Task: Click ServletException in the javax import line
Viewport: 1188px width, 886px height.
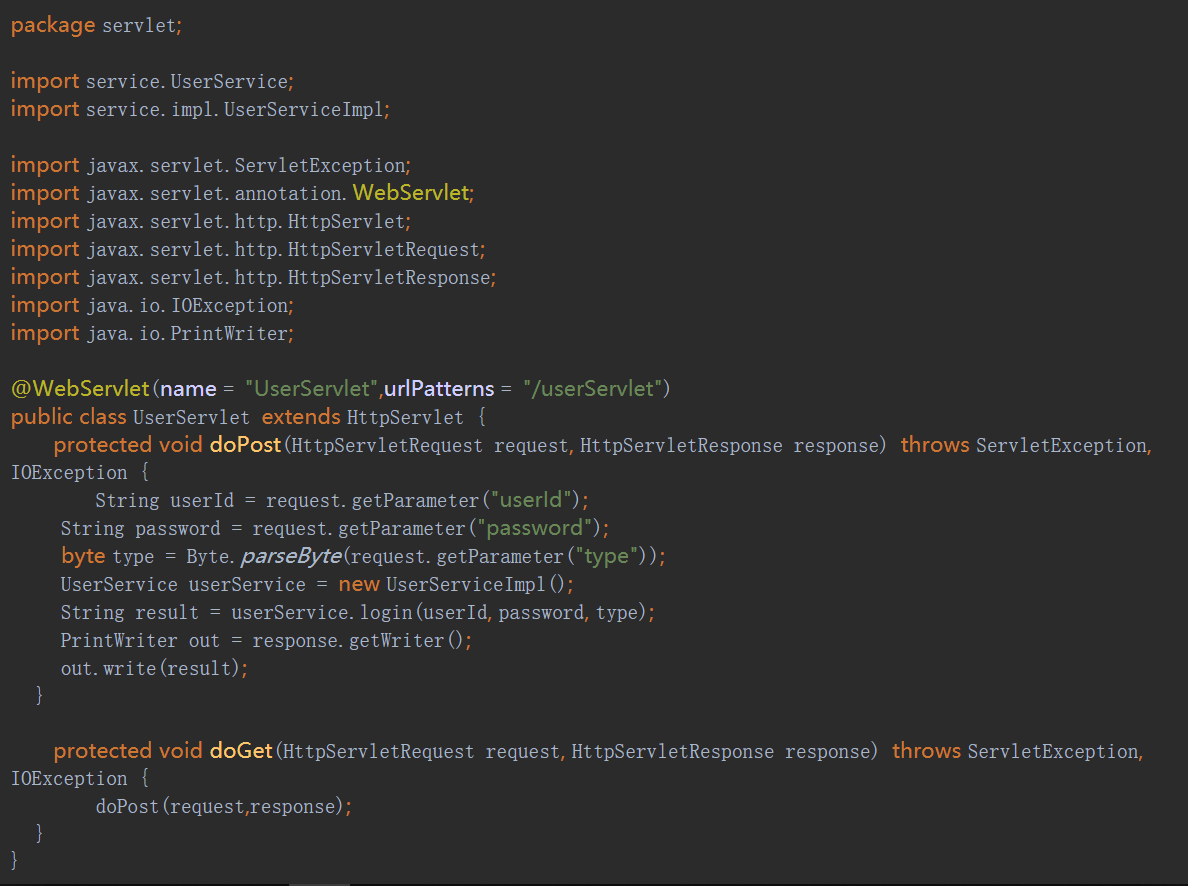Action: coord(320,165)
